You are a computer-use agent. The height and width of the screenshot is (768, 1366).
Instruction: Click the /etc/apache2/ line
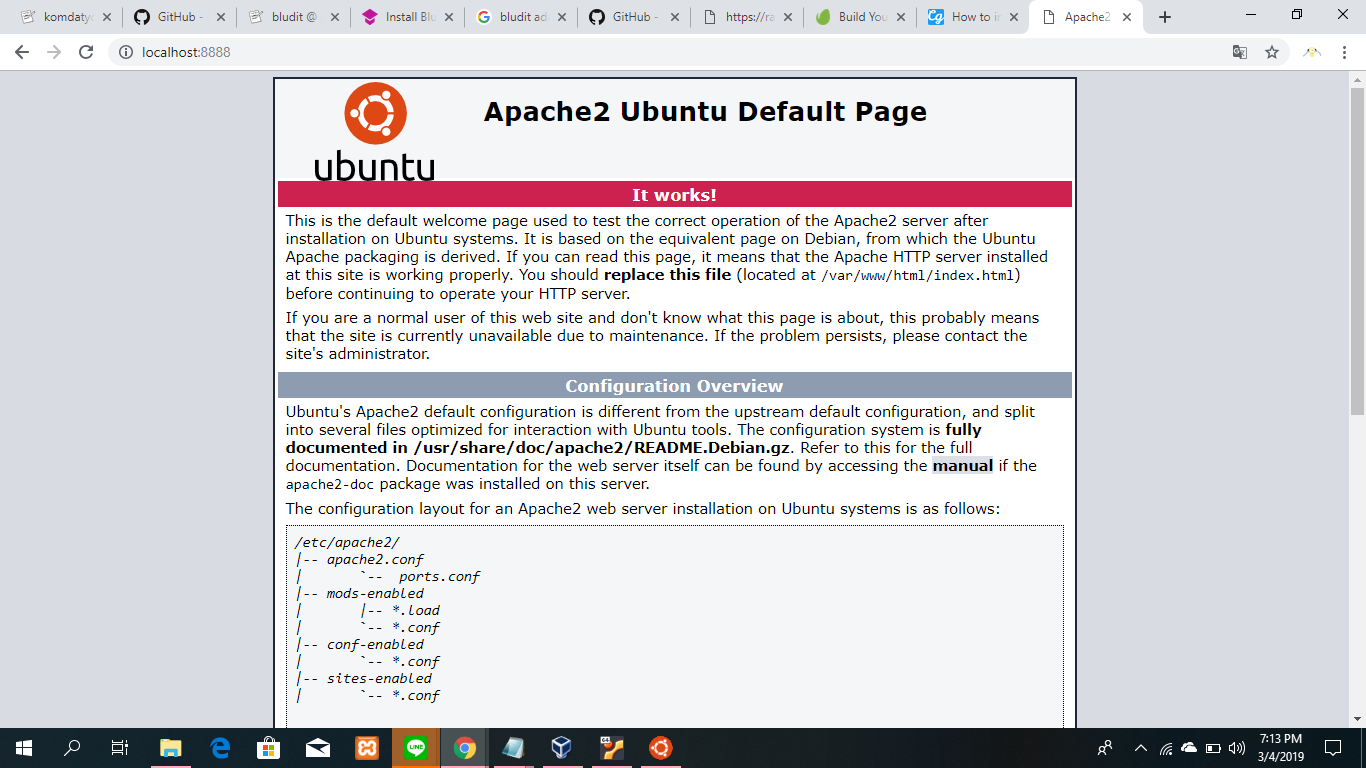[x=348, y=543]
